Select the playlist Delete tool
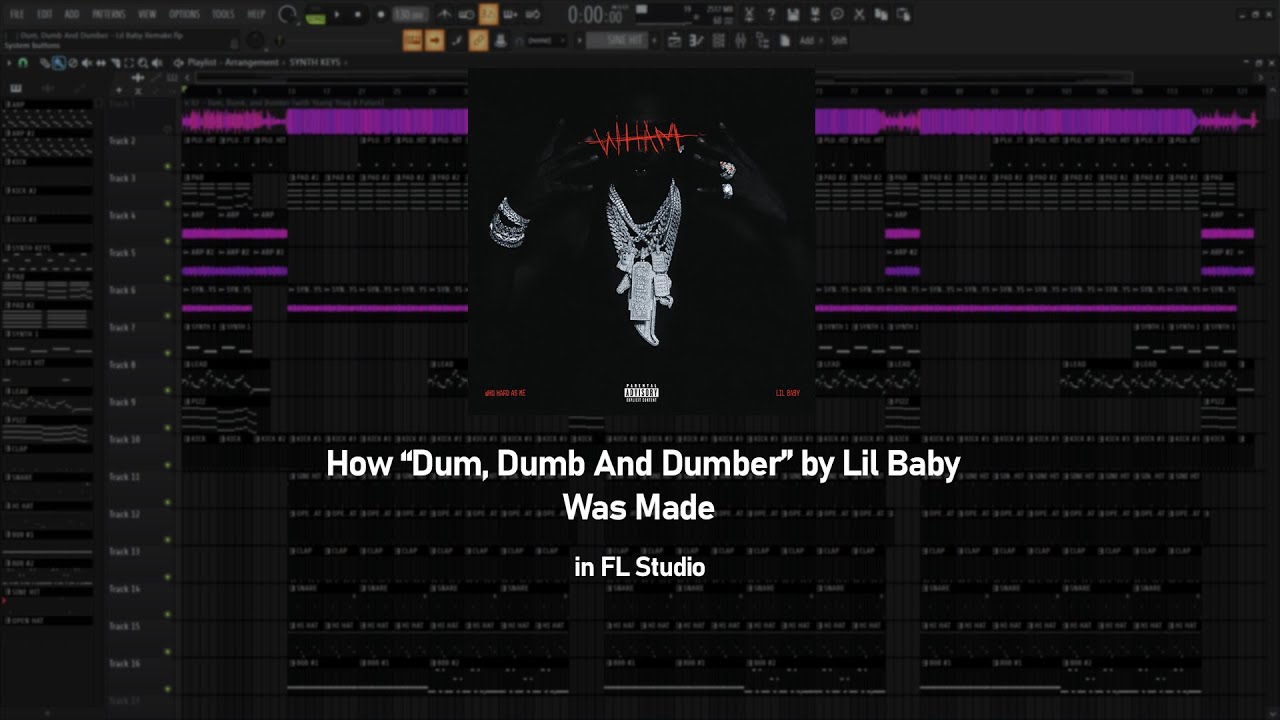Screen dimensions: 1280x720 pos(73,62)
